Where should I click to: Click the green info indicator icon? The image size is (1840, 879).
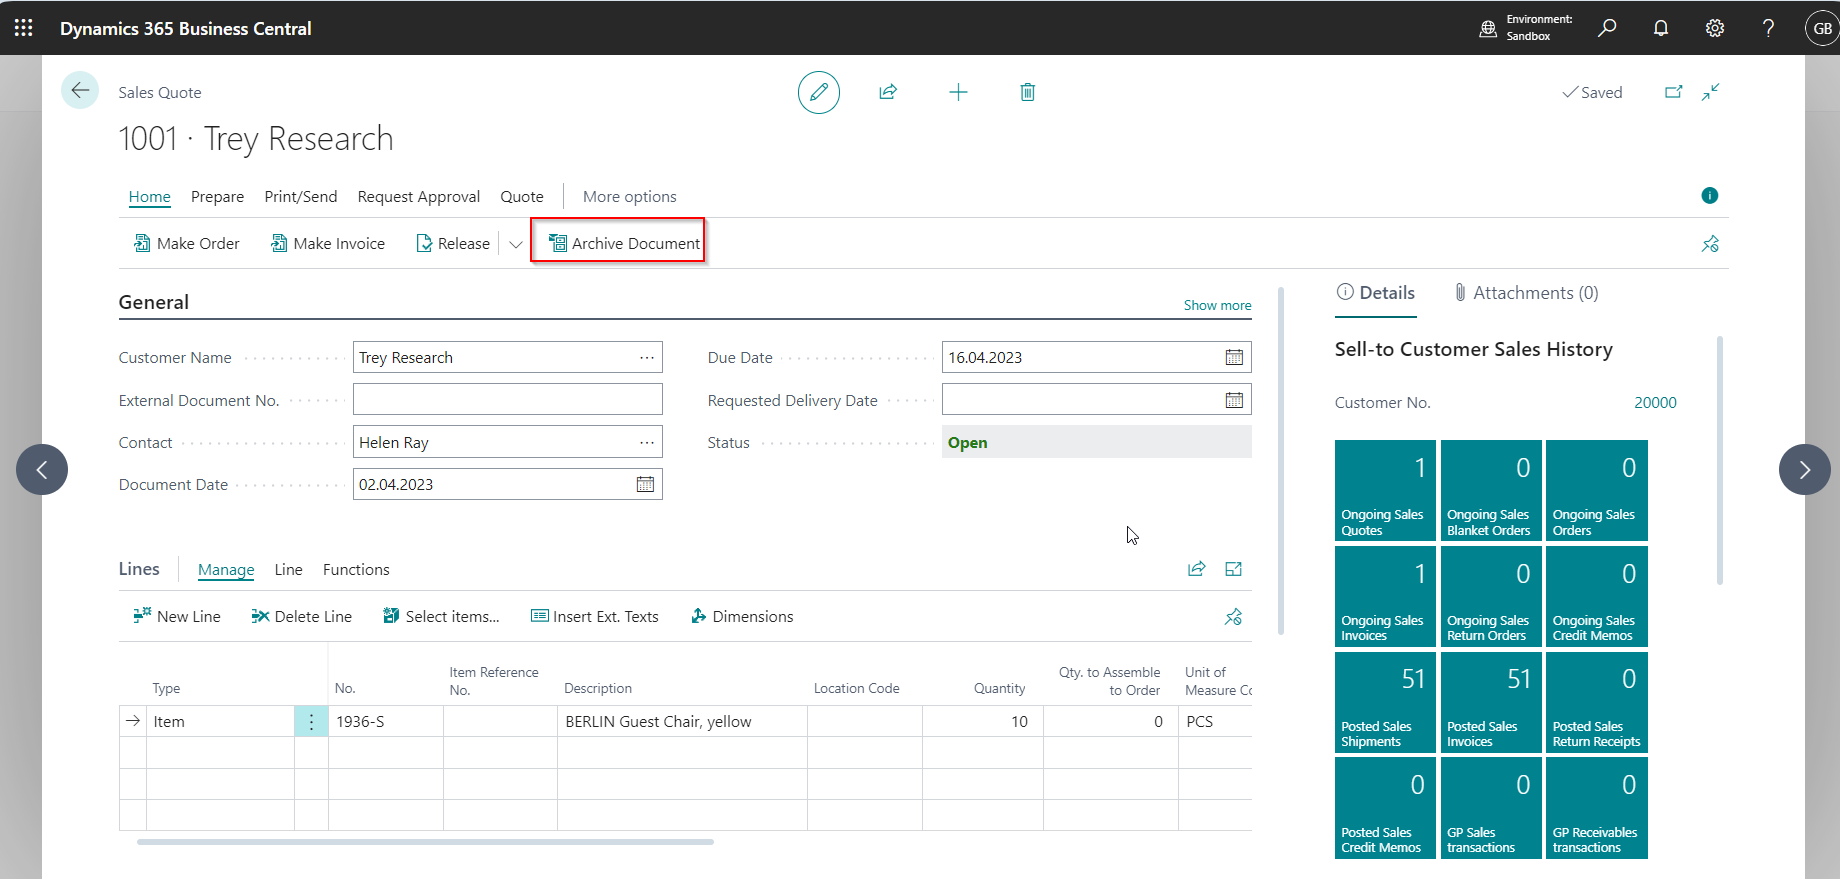click(1710, 195)
